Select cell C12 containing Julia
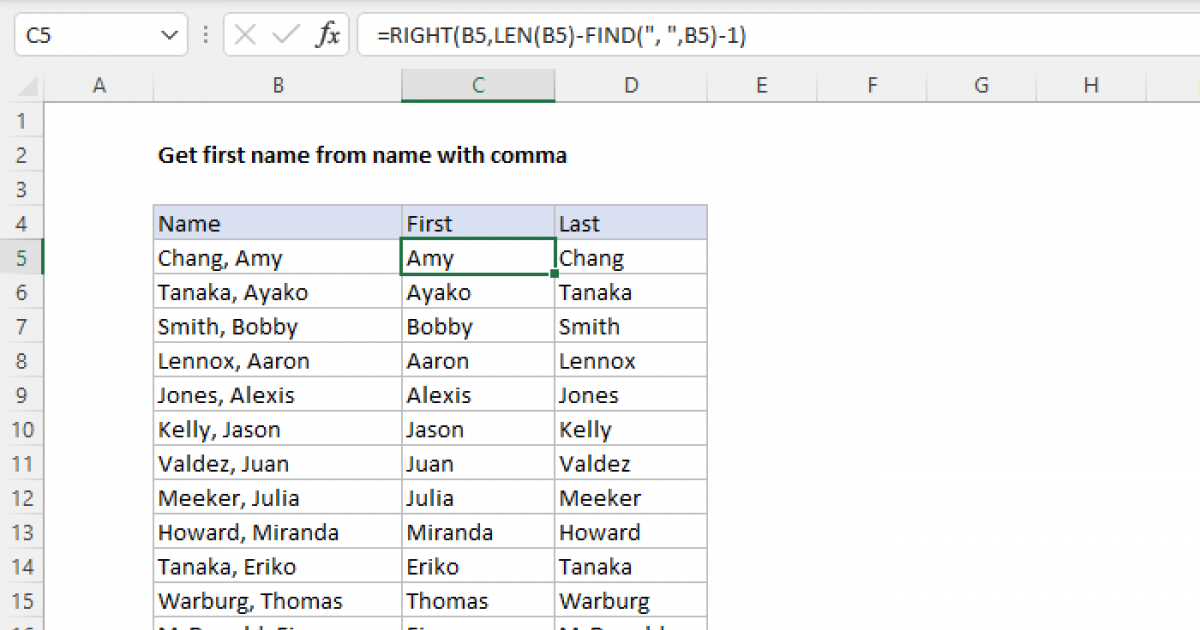Viewport: 1200px width, 630px height. [477, 497]
